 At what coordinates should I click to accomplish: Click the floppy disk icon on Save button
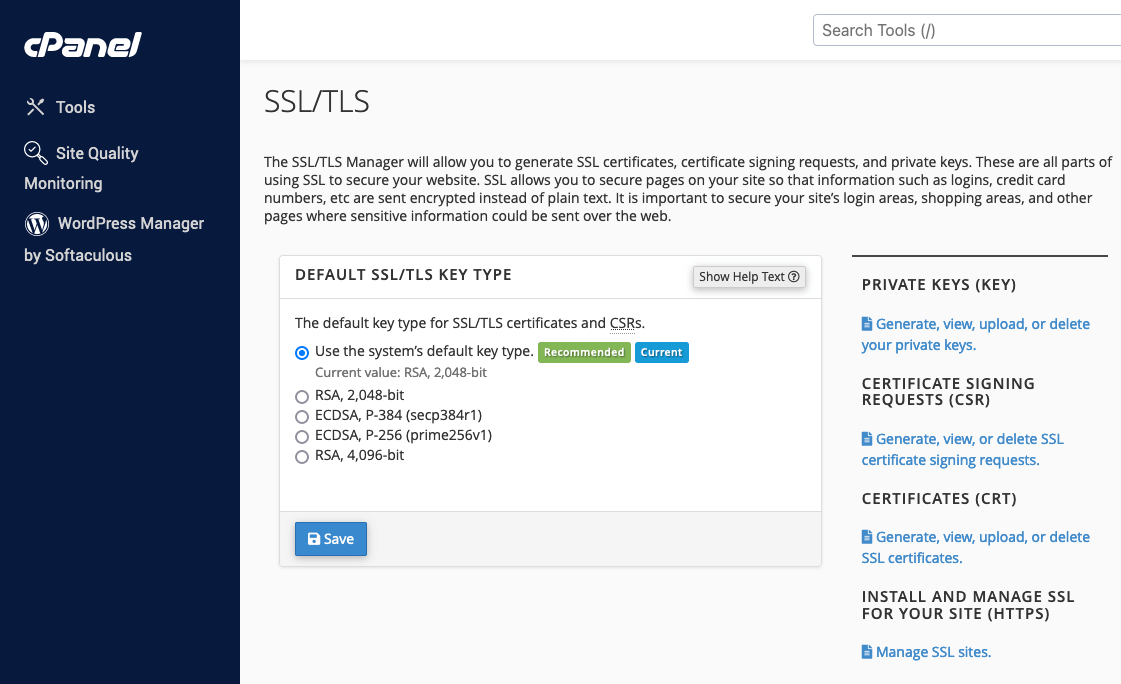tap(314, 539)
